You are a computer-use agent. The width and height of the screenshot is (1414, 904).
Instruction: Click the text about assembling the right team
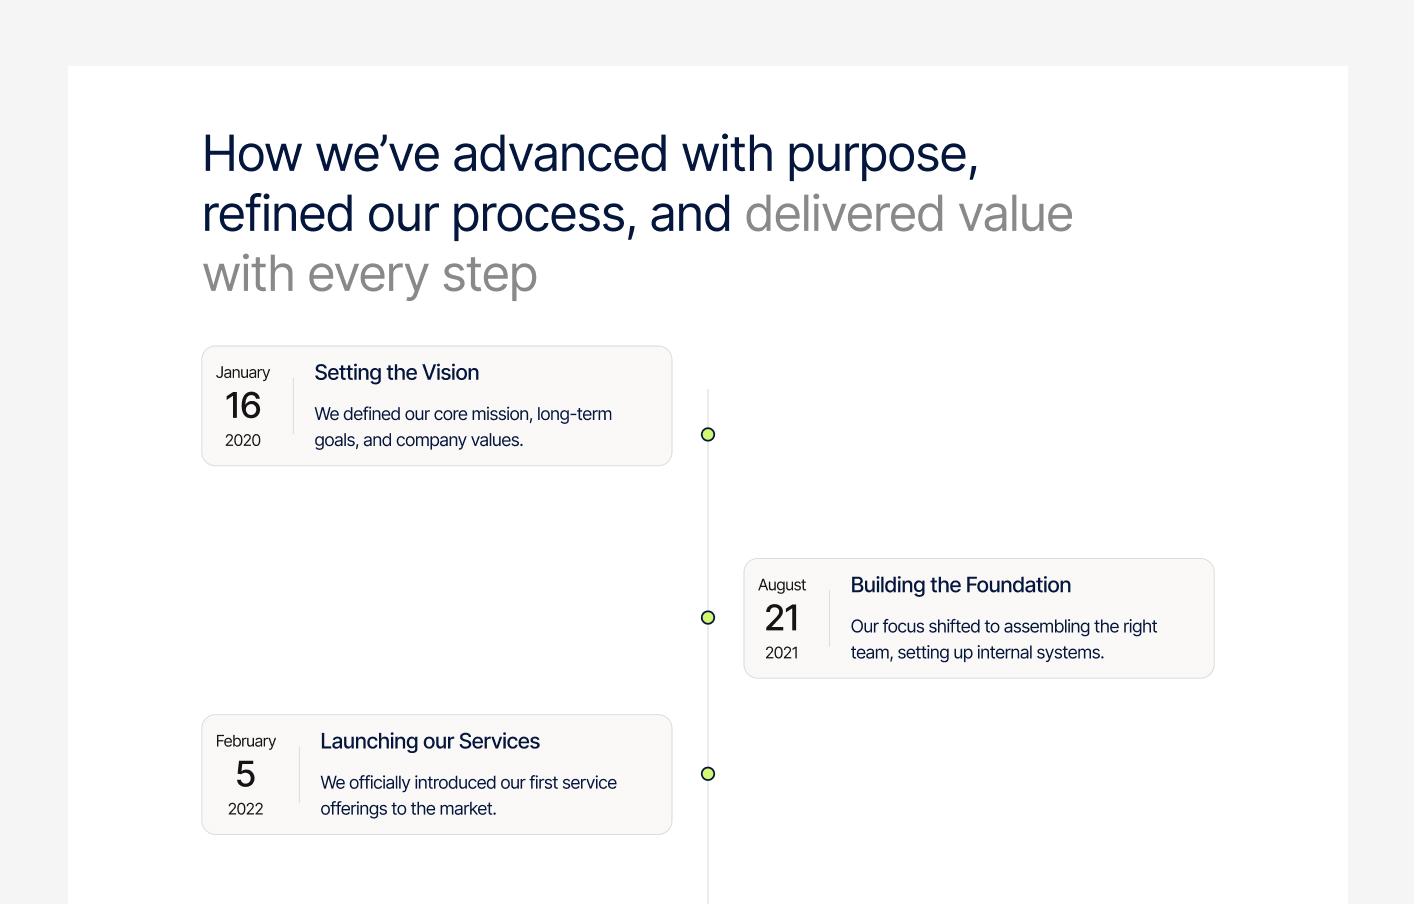pyautogui.click(x=1003, y=639)
